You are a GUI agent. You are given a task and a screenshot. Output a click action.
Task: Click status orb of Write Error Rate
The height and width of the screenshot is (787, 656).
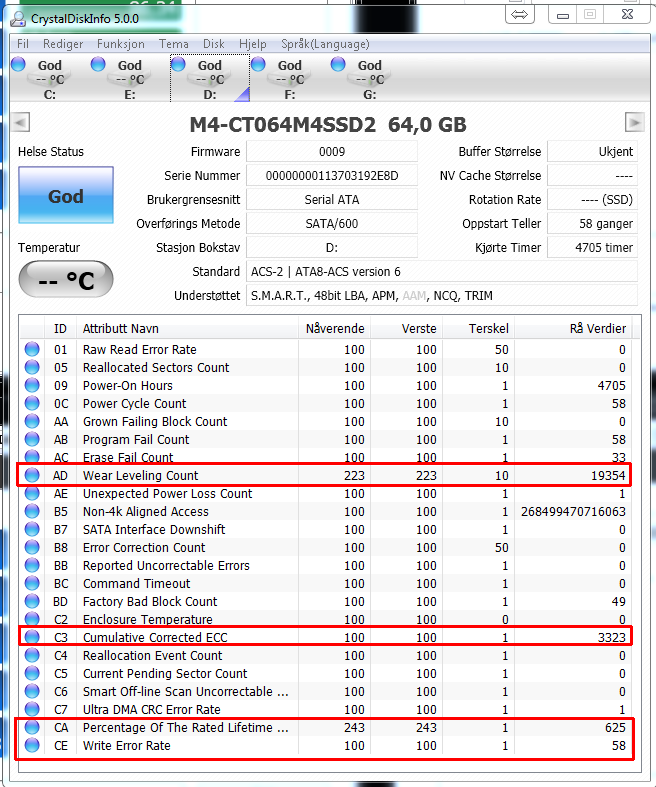click(x=32, y=746)
